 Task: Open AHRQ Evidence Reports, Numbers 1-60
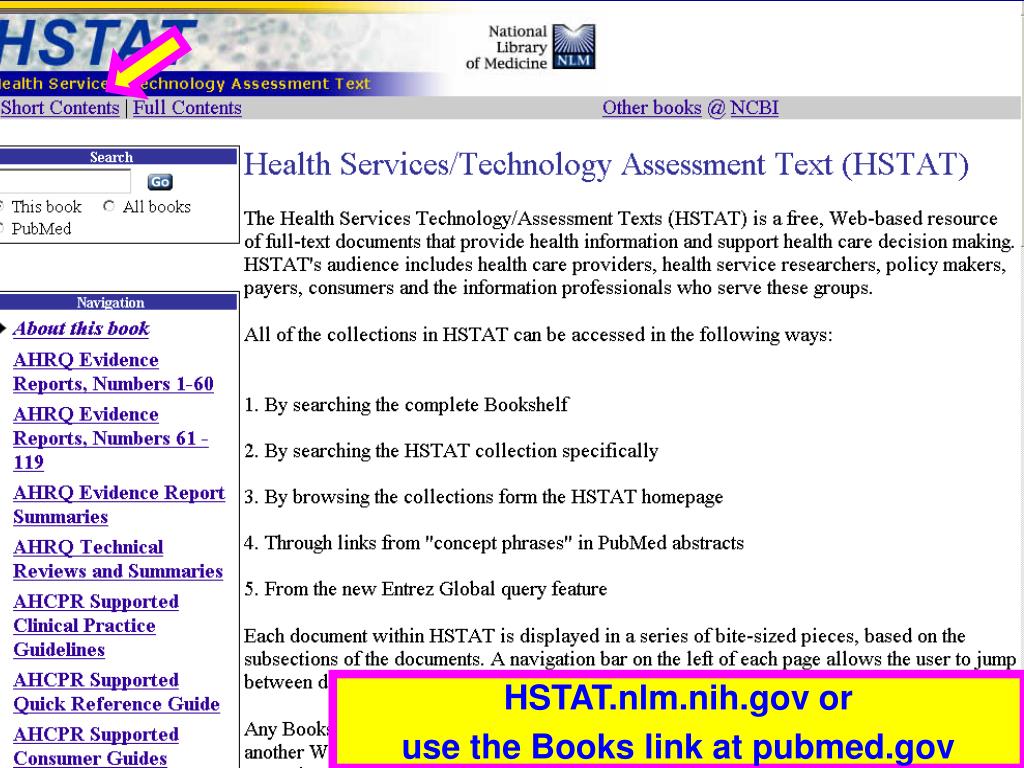tap(113, 372)
